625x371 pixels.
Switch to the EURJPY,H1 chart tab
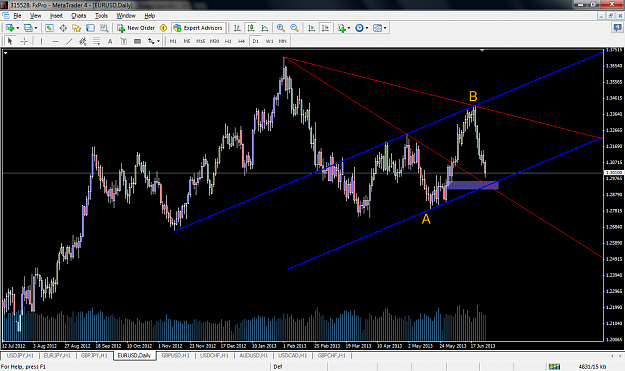pyautogui.click(x=57, y=355)
